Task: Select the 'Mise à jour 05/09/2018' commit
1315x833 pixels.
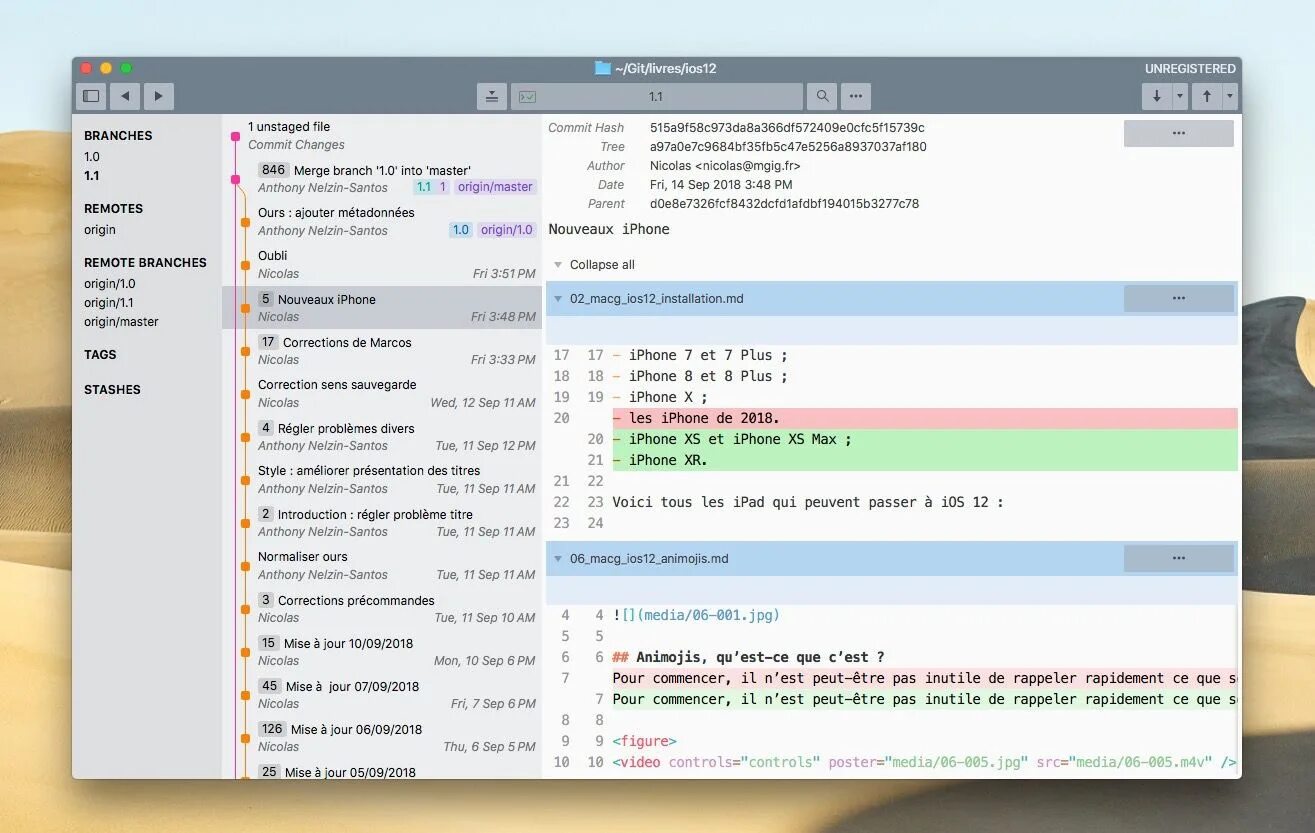Action: click(382, 771)
